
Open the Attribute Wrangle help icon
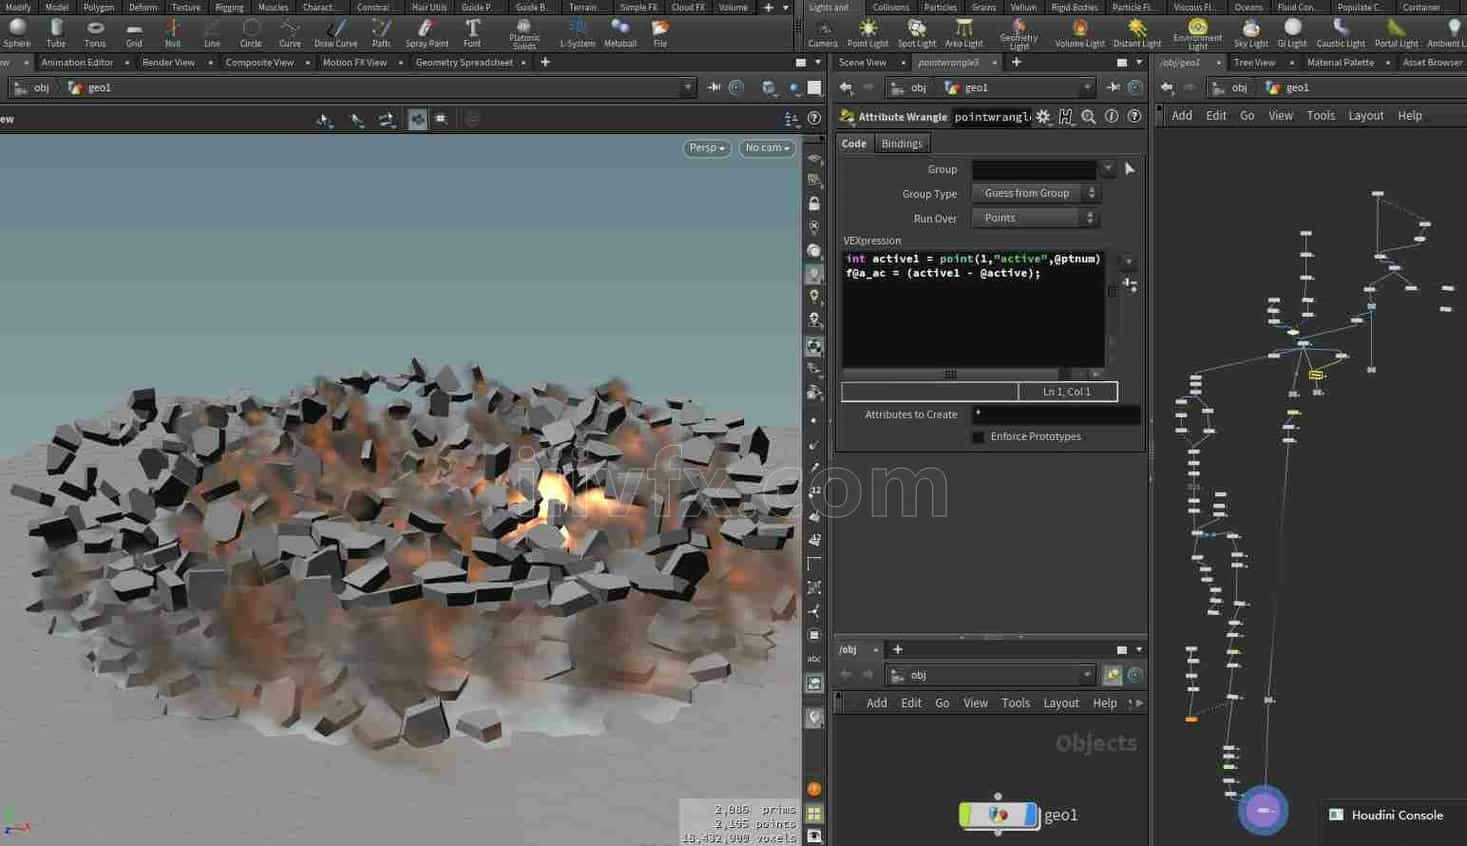pyautogui.click(x=1134, y=117)
